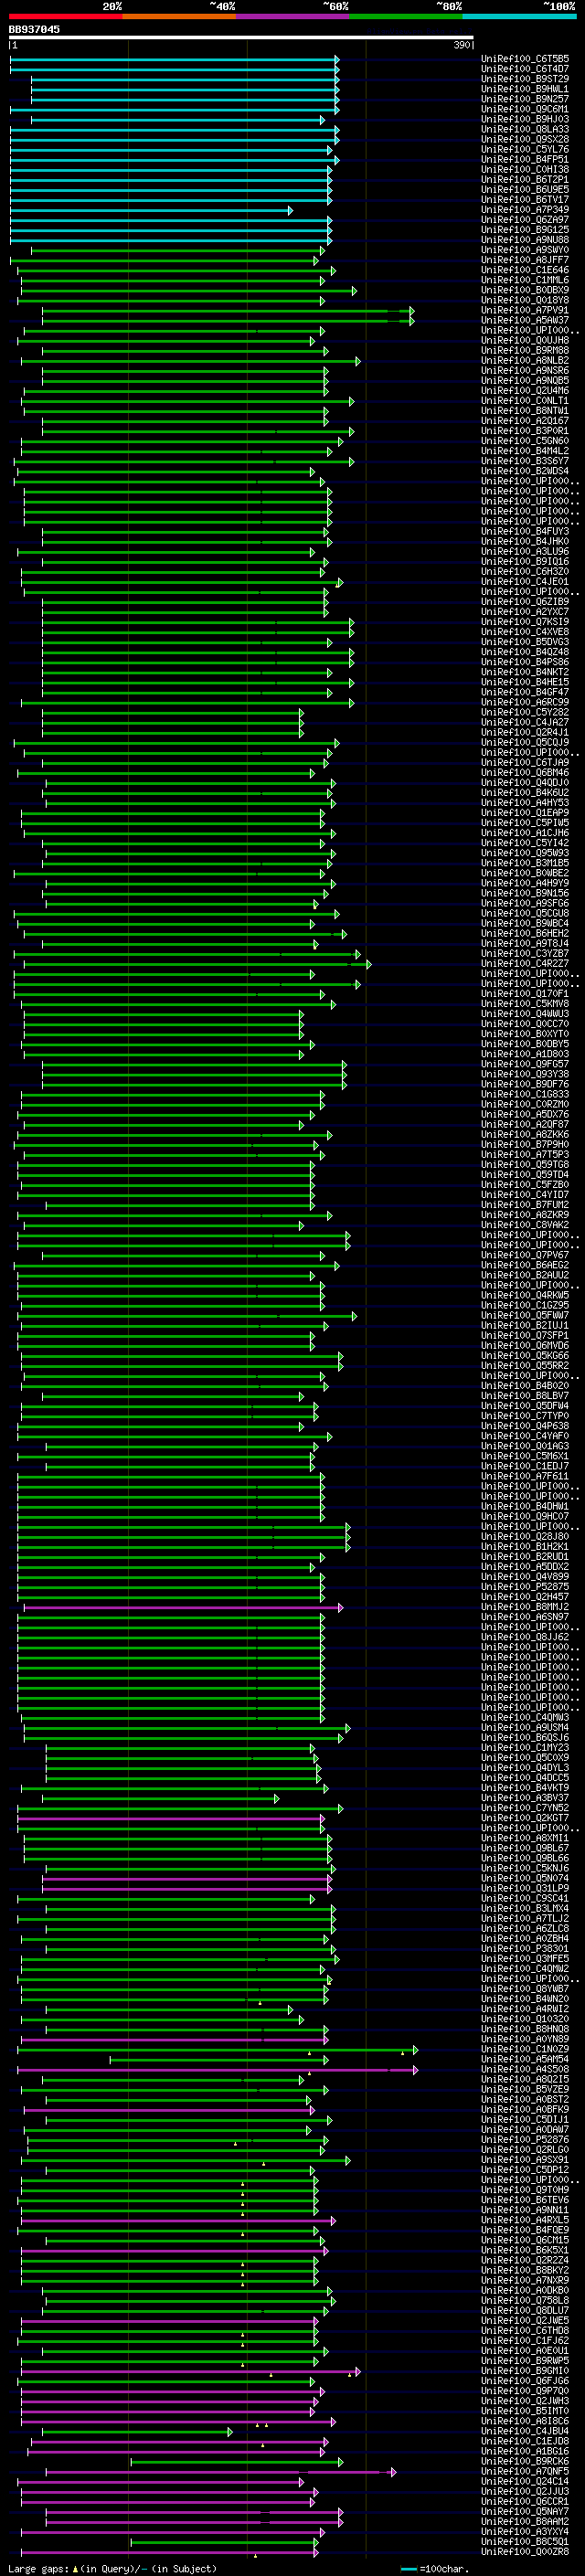Select hit label UniRef100_B4FUY3
Image resolution: width=585 pixels, height=2576 pixels.
coord(525,532)
